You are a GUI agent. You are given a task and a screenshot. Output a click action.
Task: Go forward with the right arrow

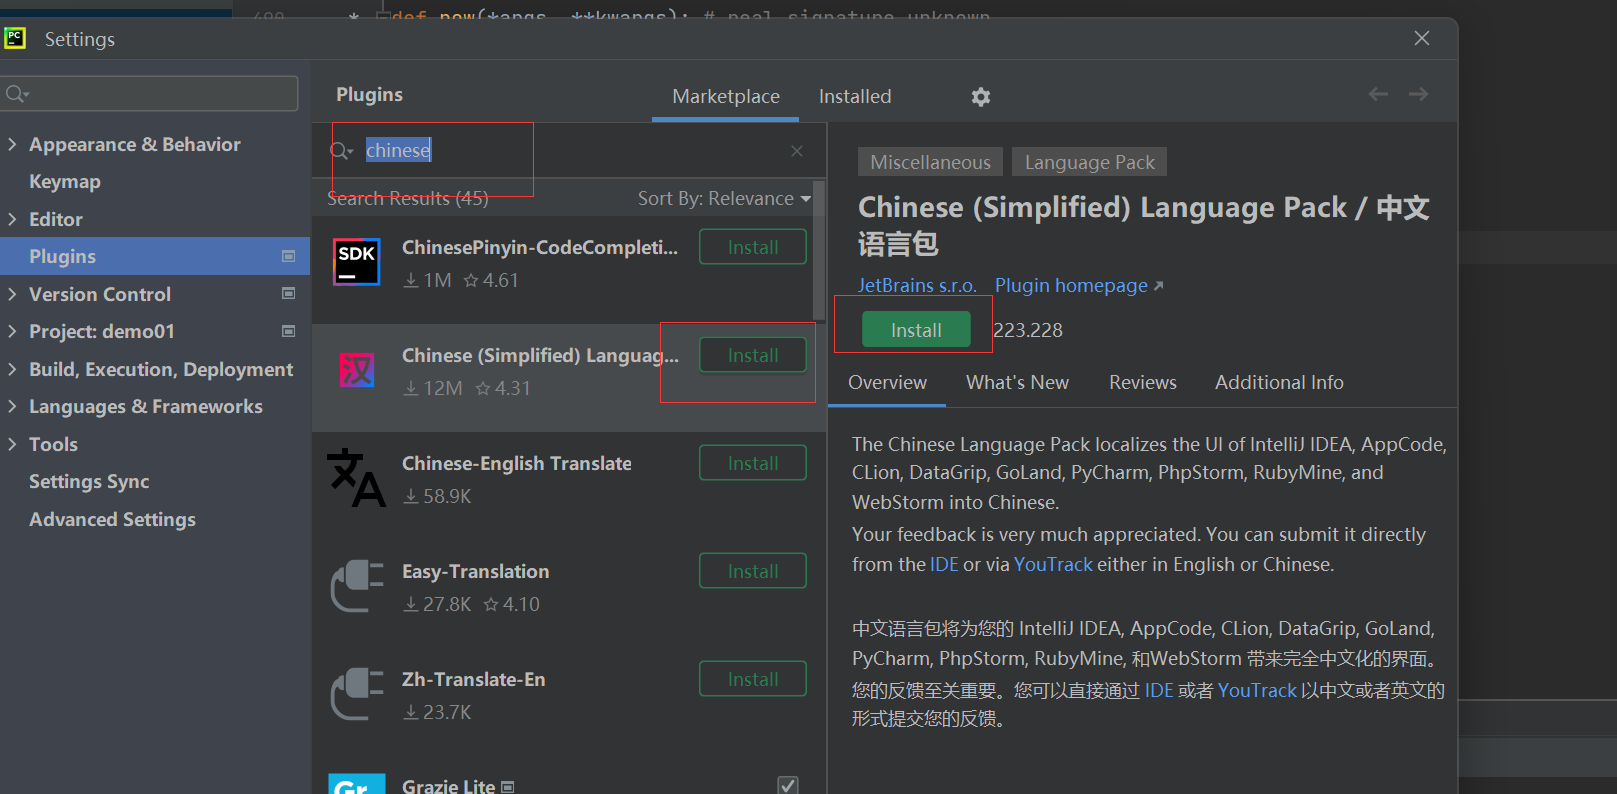[x=1418, y=94]
